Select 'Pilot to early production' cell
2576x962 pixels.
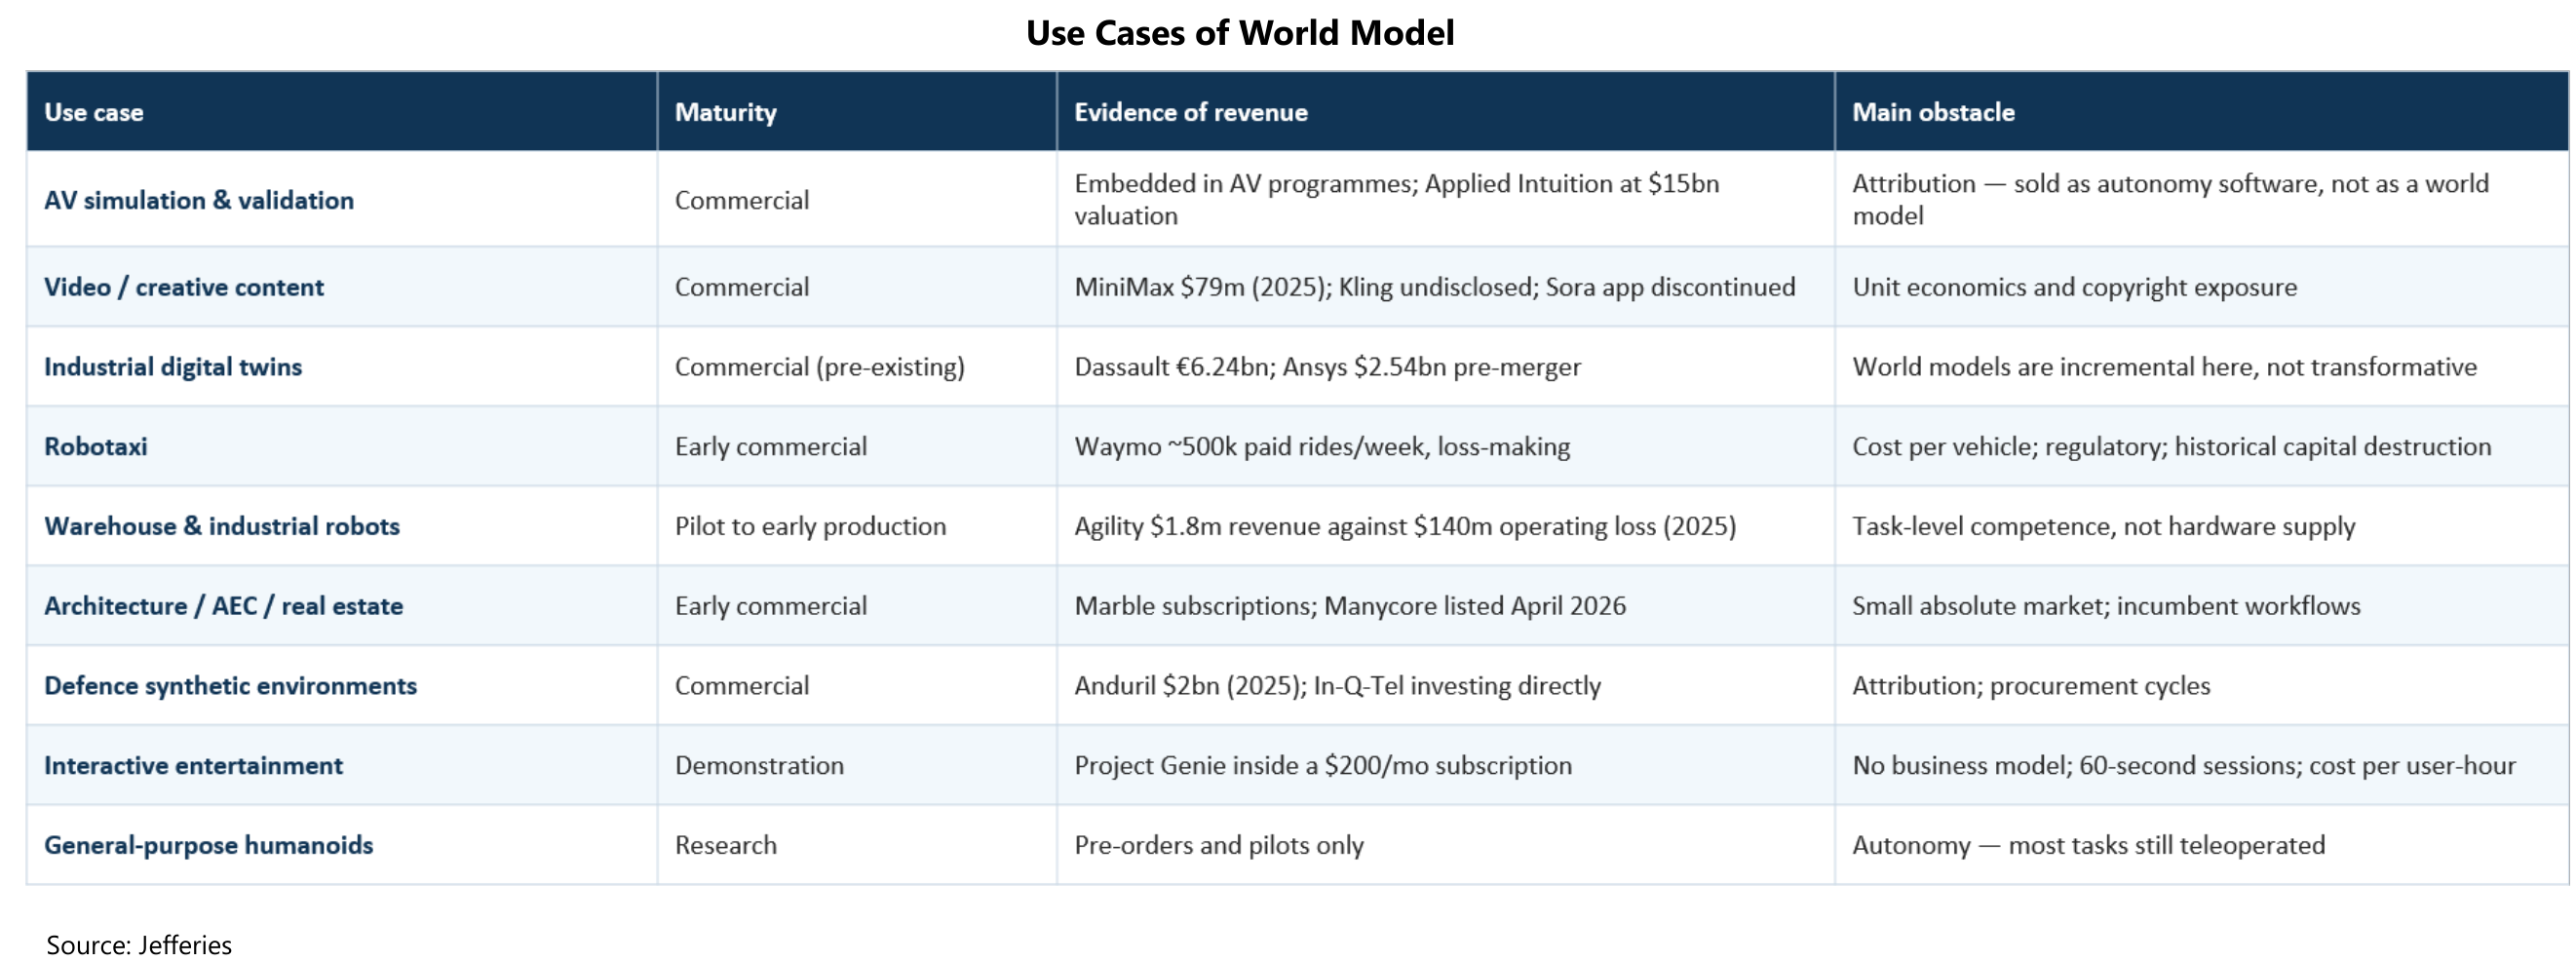tap(810, 526)
